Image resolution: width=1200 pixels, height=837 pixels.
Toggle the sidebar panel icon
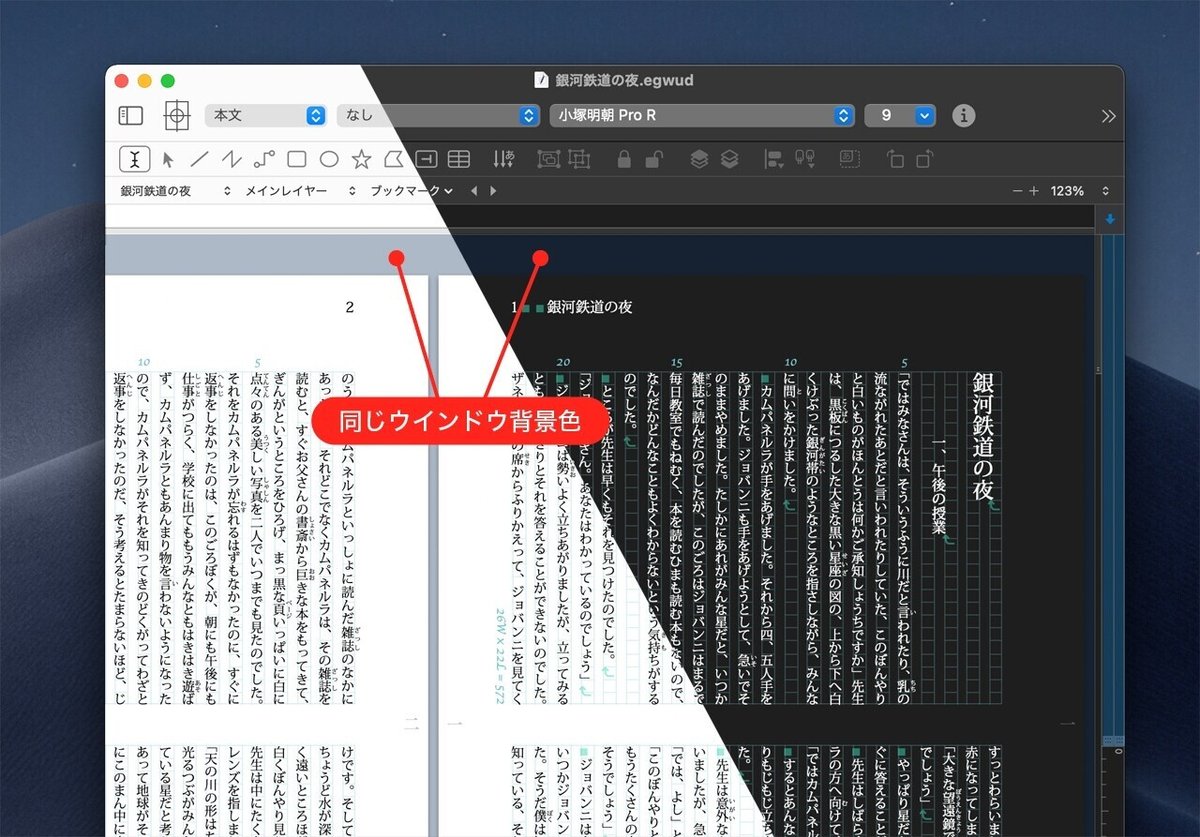point(132,115)
